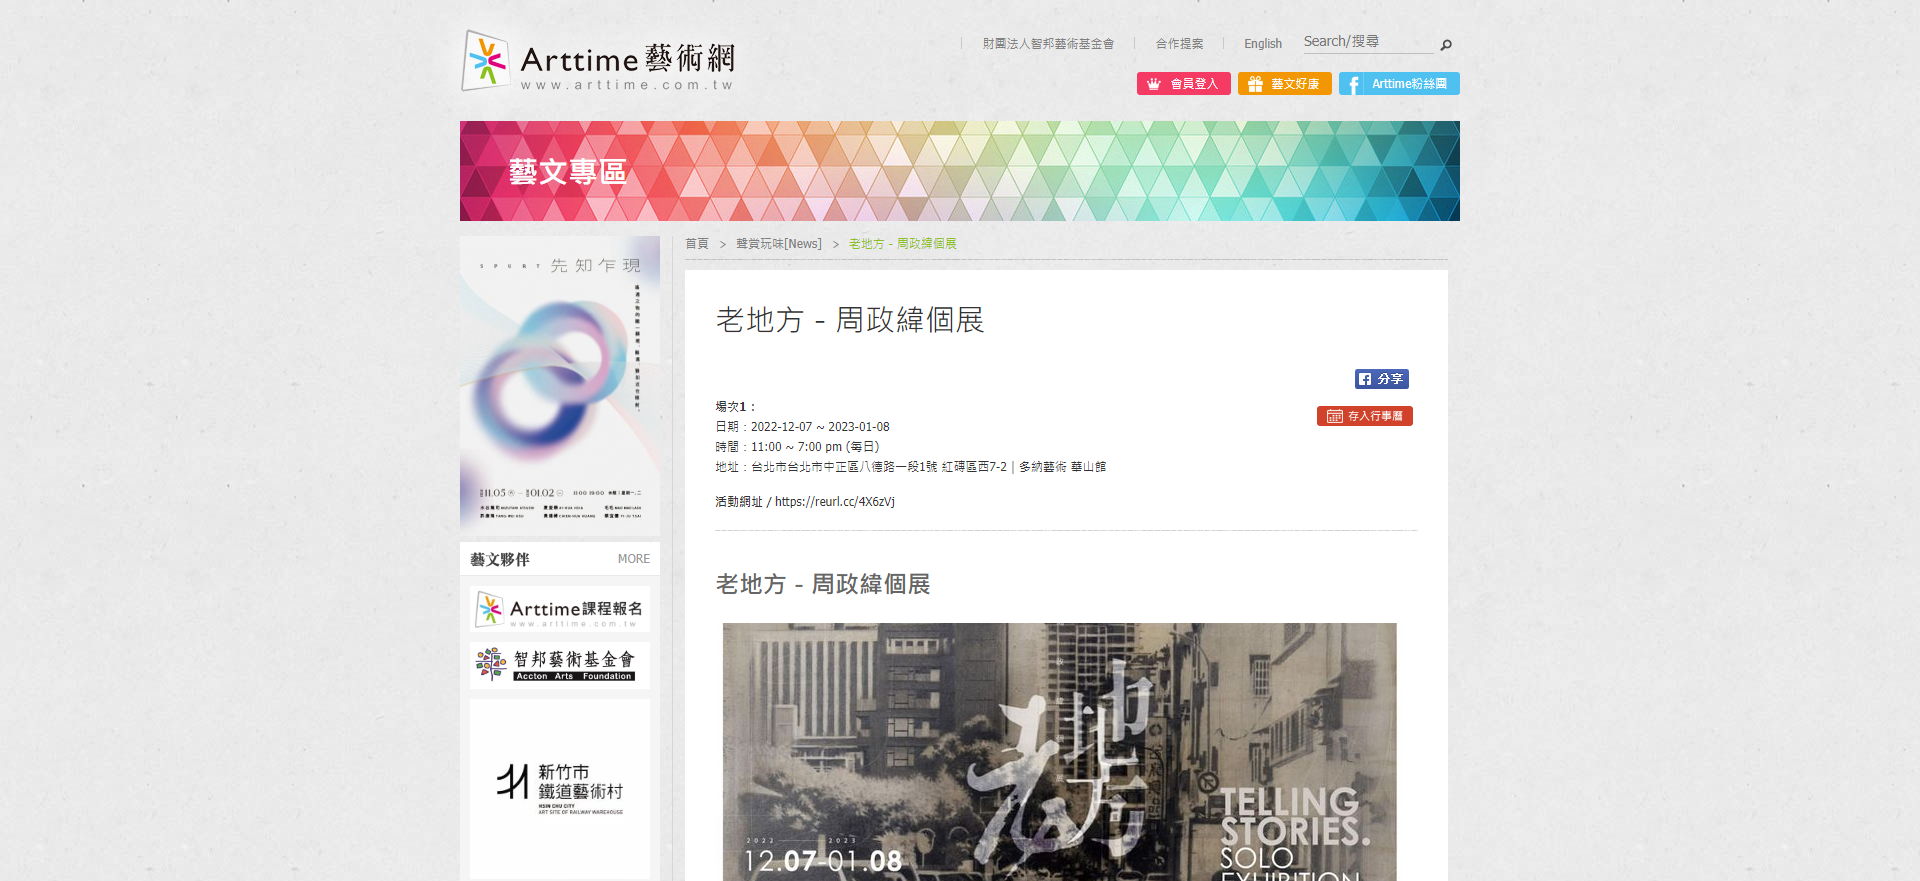Open the 合作提案 link
The height and width of the screenshot is (881, 1920).
coord(1179,44)
